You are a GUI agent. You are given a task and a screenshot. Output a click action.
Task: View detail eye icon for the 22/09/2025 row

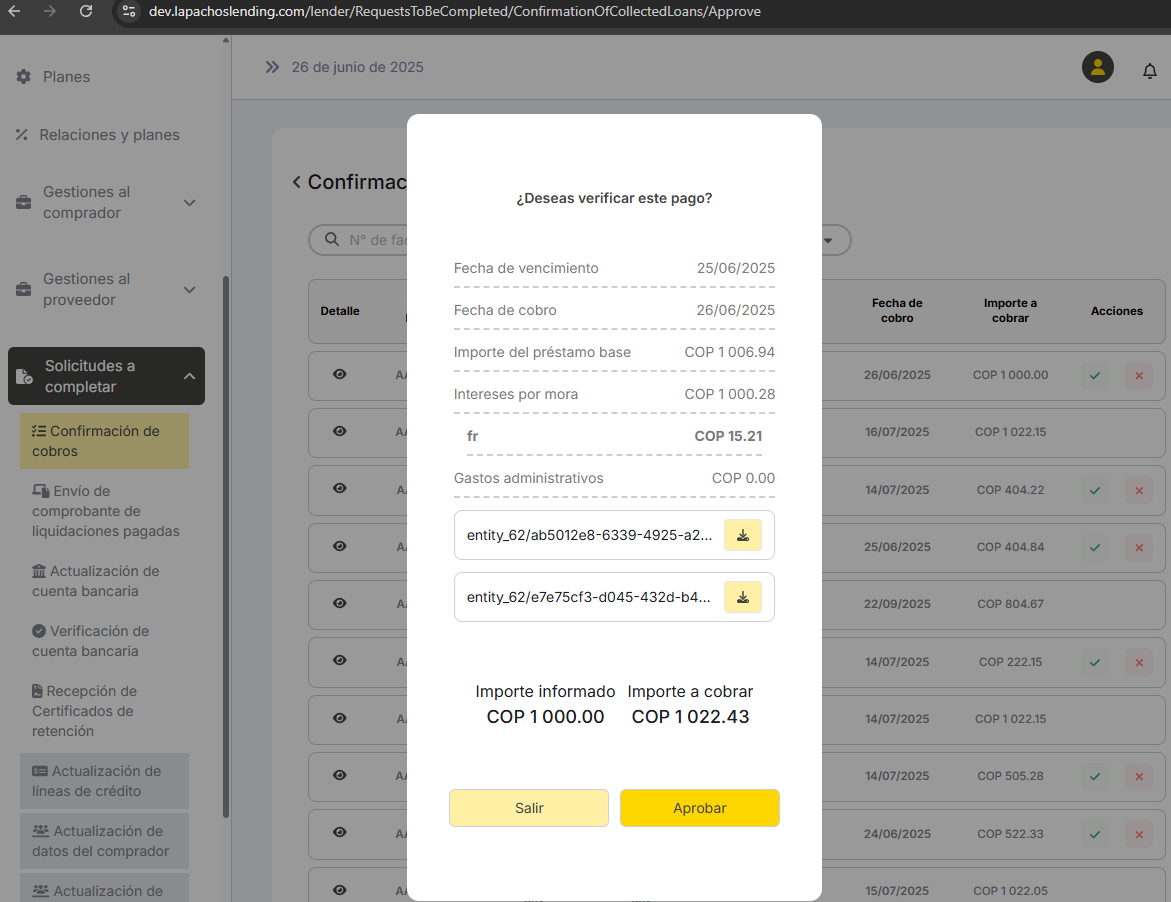(x=339, y=603)
